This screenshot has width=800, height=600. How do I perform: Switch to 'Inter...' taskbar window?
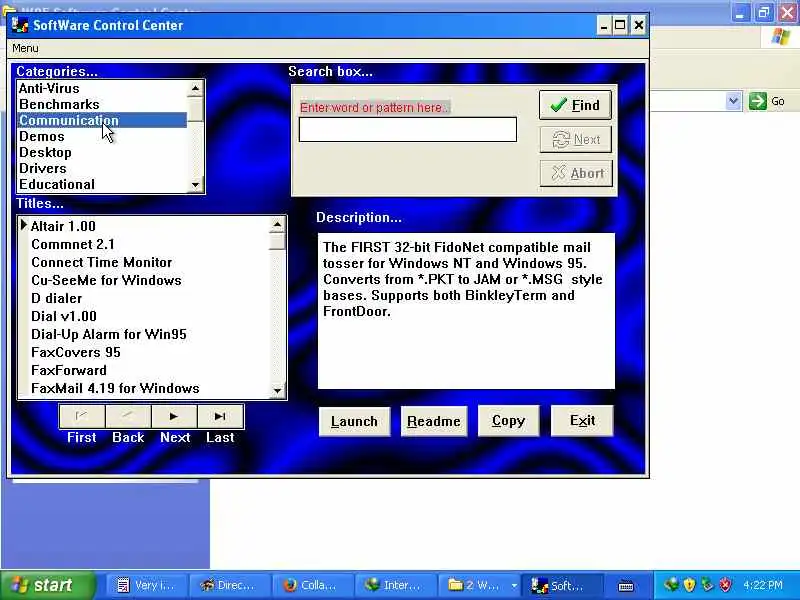[395, 585]
